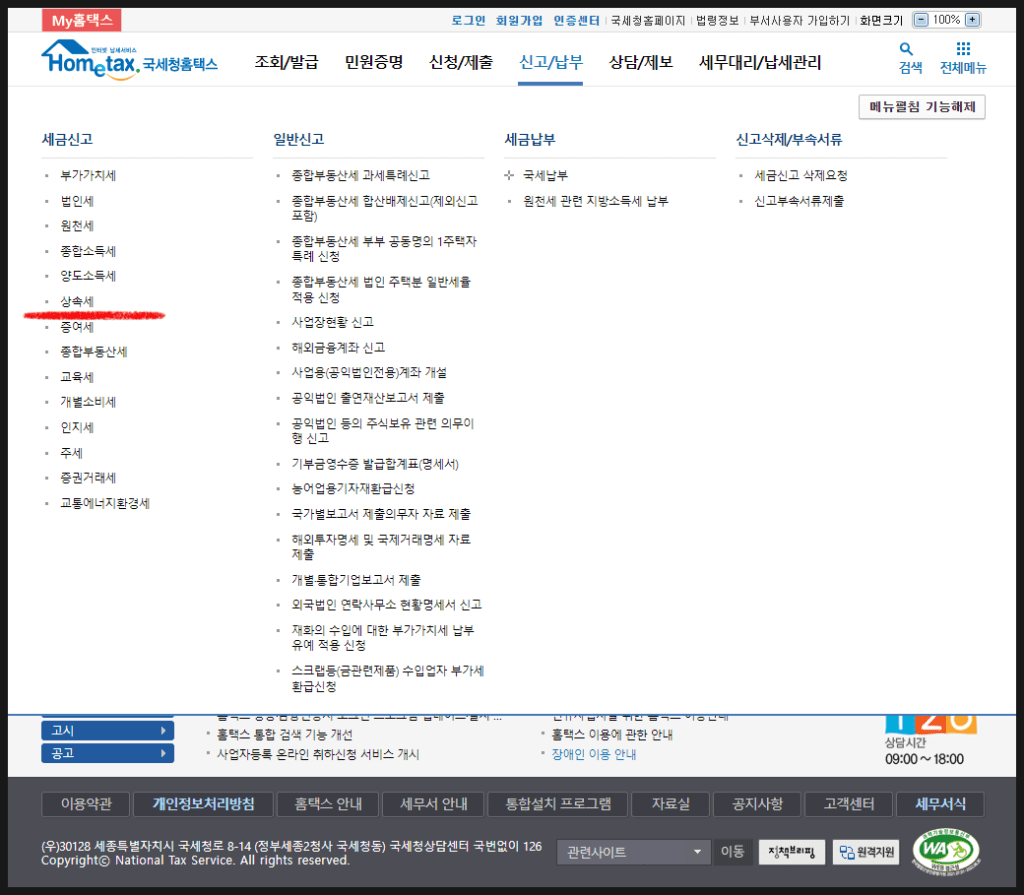The image size is (1024, 895).
Task: Open the 민원증명 menu
Action: coord(373,62)
